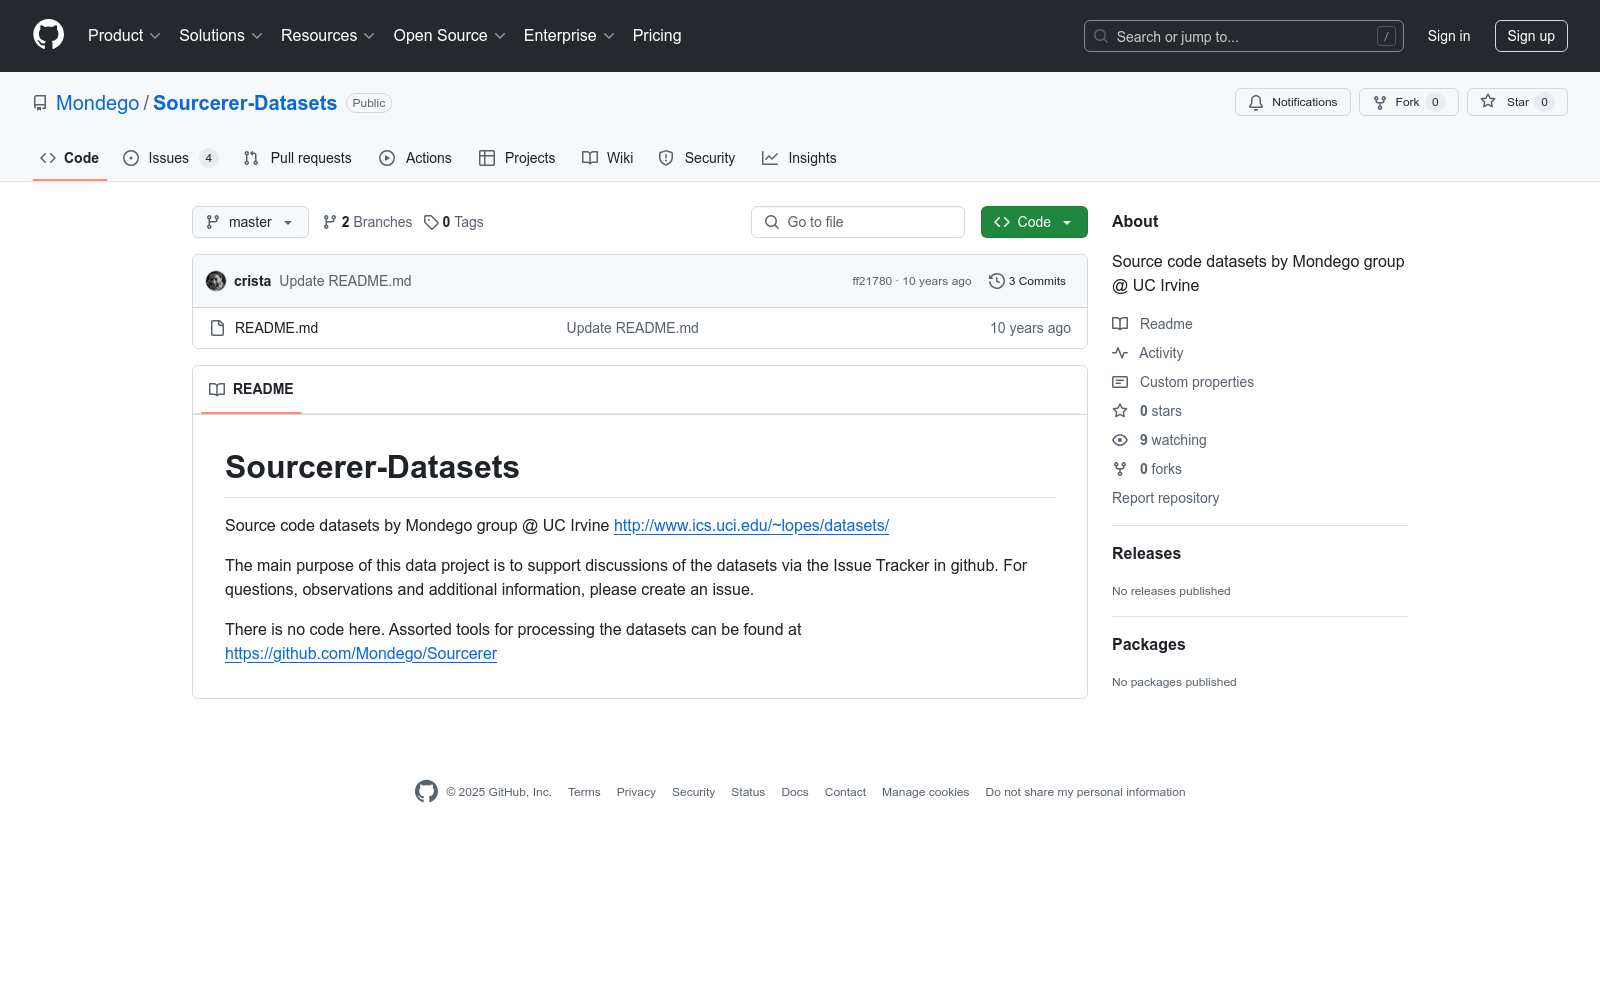
Task: Click the README.md file icon
Action: [x=217, y=328]
